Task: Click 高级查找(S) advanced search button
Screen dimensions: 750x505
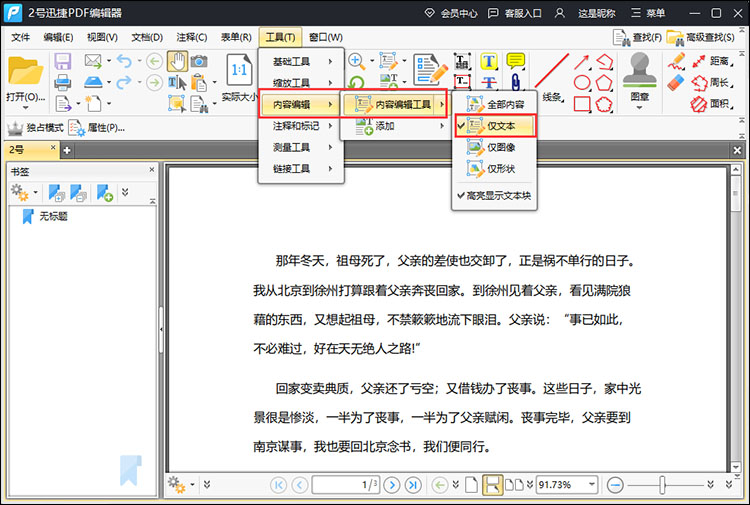Action: click(701, 37)
